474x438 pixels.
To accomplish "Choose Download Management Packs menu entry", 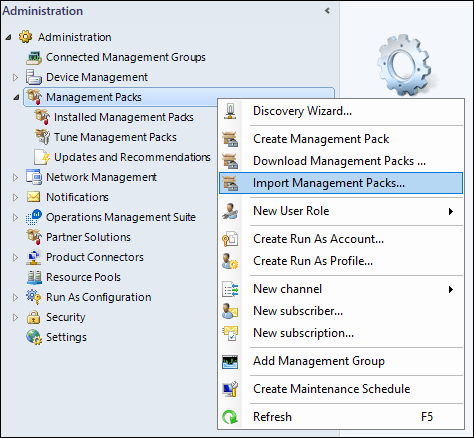I will (341, 161).
